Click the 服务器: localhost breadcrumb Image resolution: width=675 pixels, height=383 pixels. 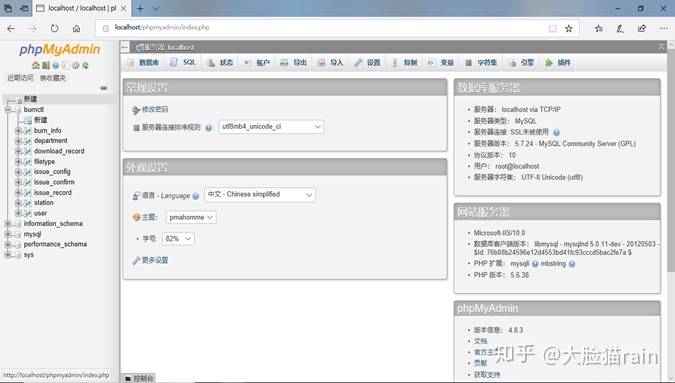click(165, 47)
